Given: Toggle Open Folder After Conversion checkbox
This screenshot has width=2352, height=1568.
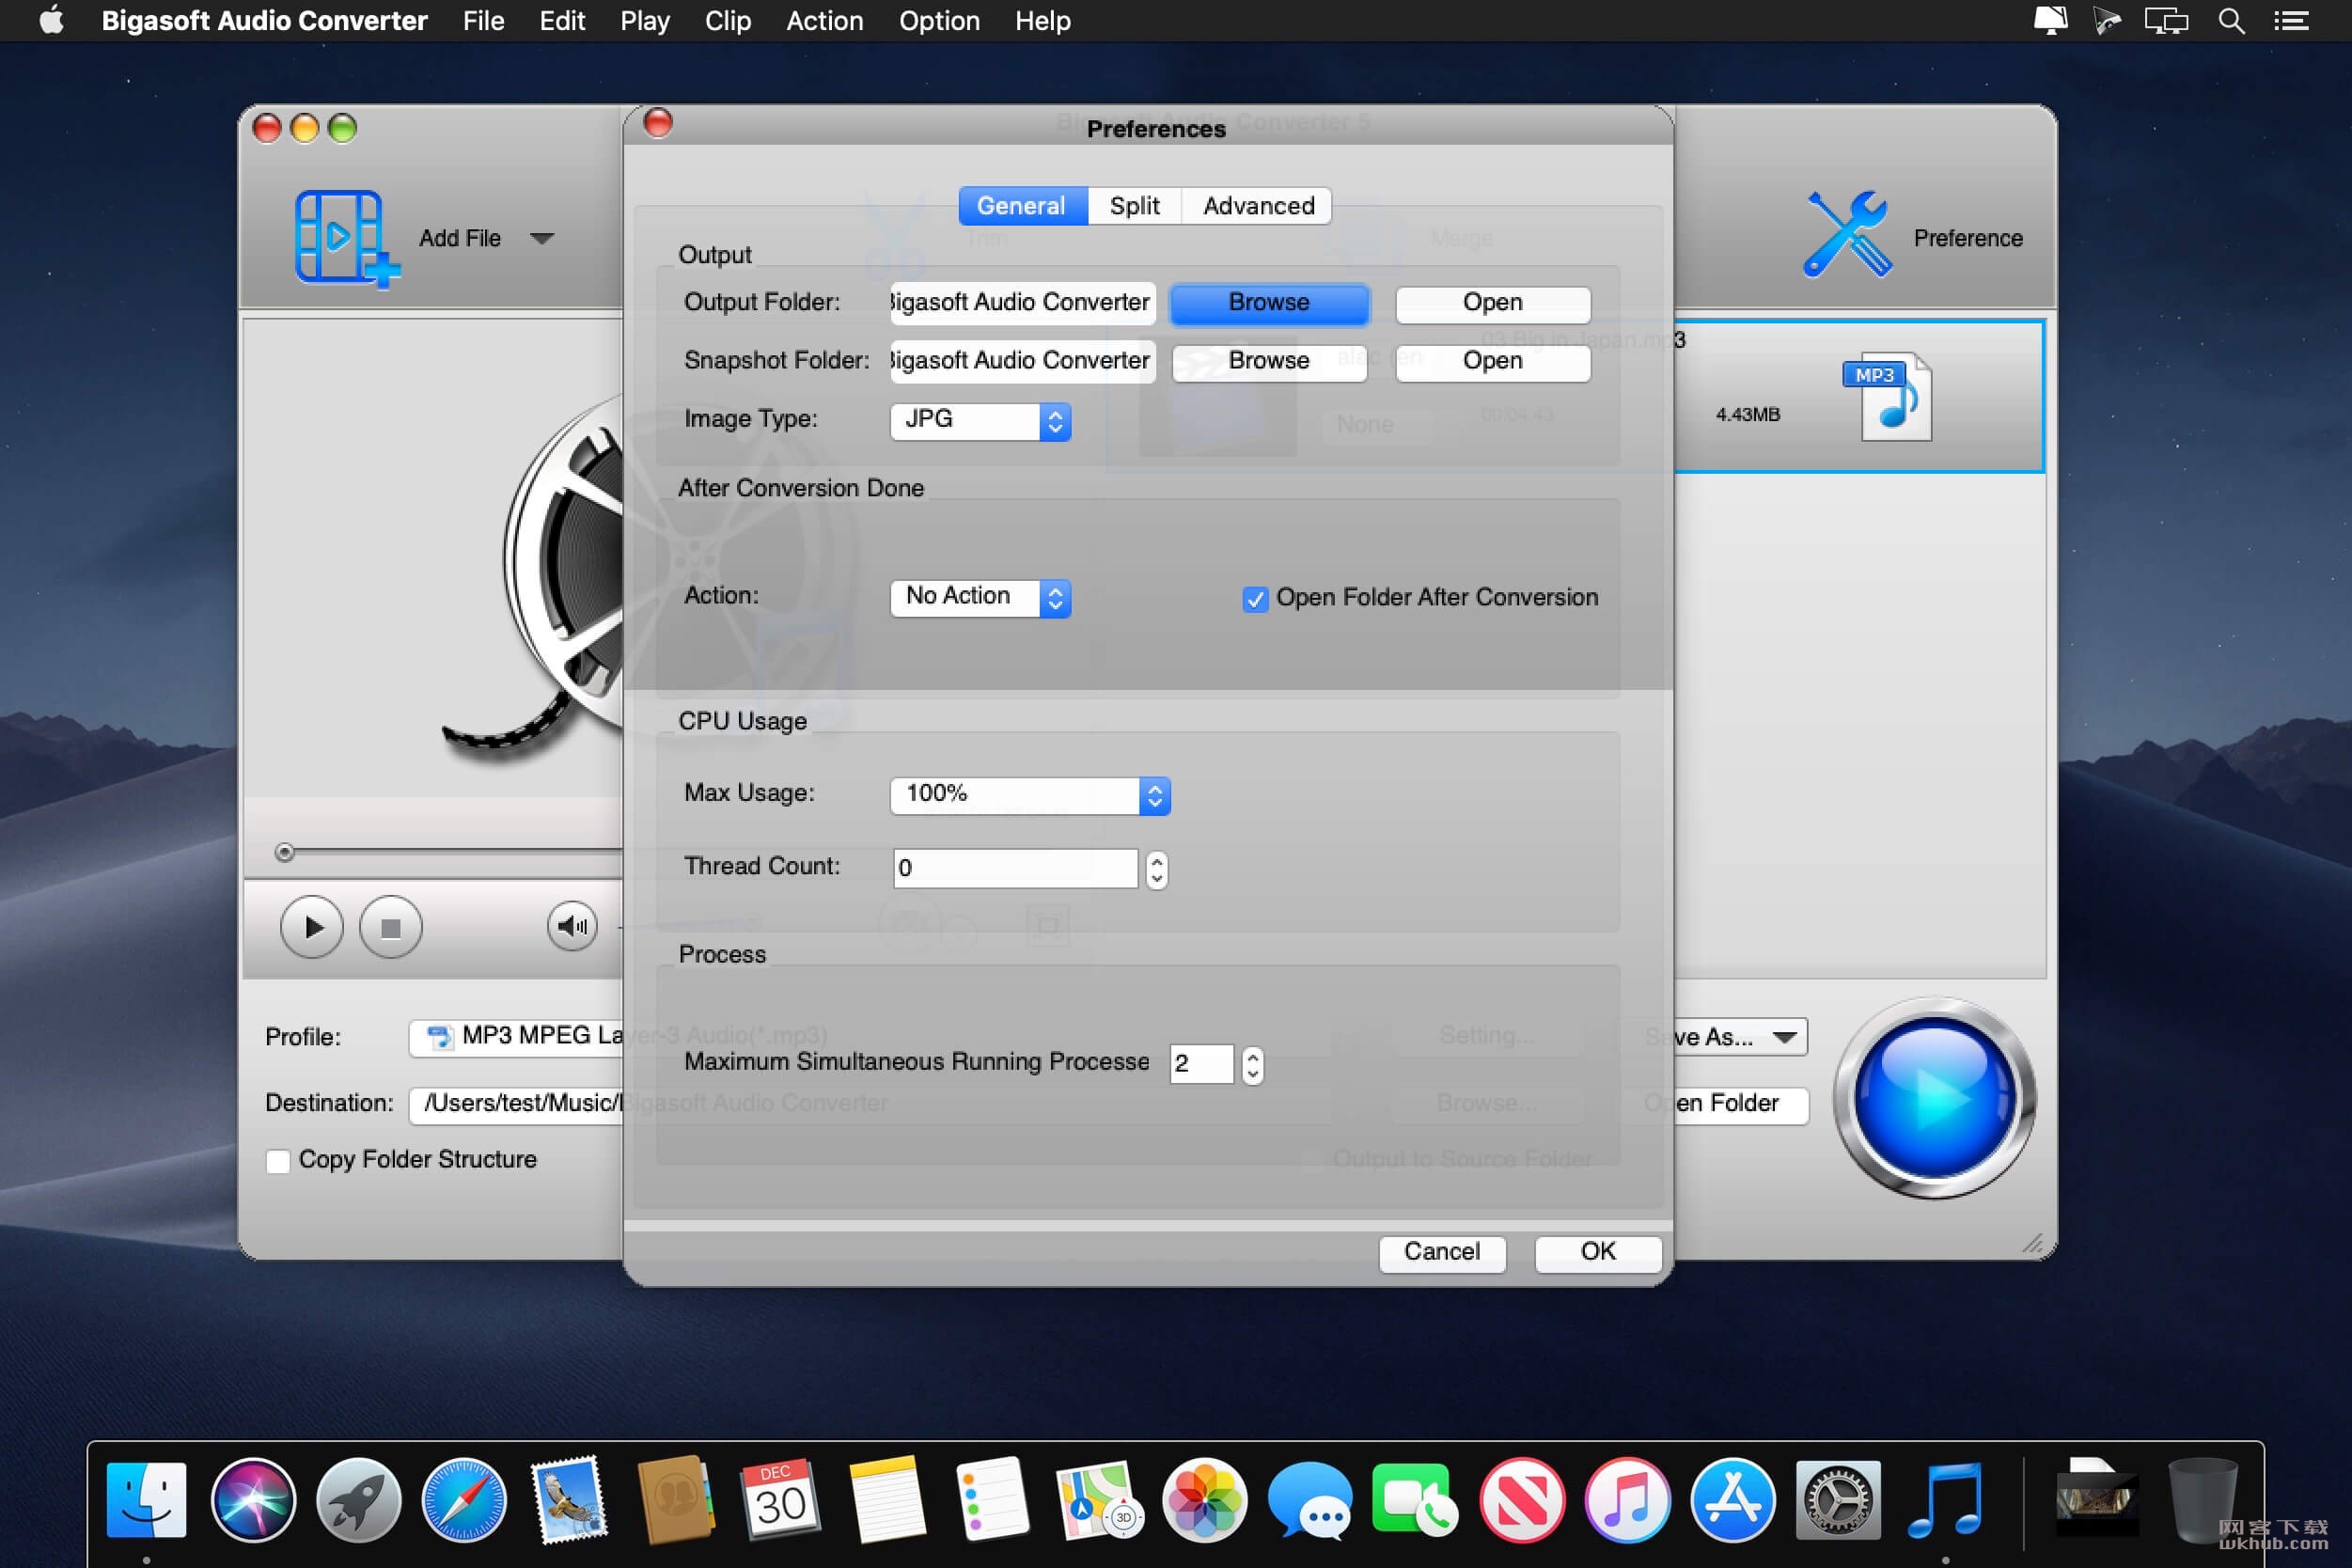Looking at the screenshot, I should click(x=1255, y=599).
